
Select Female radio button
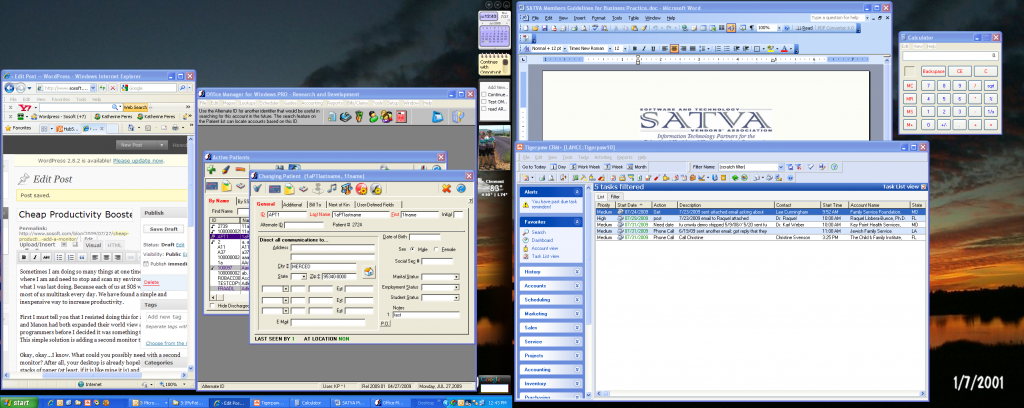click(436, 249)
